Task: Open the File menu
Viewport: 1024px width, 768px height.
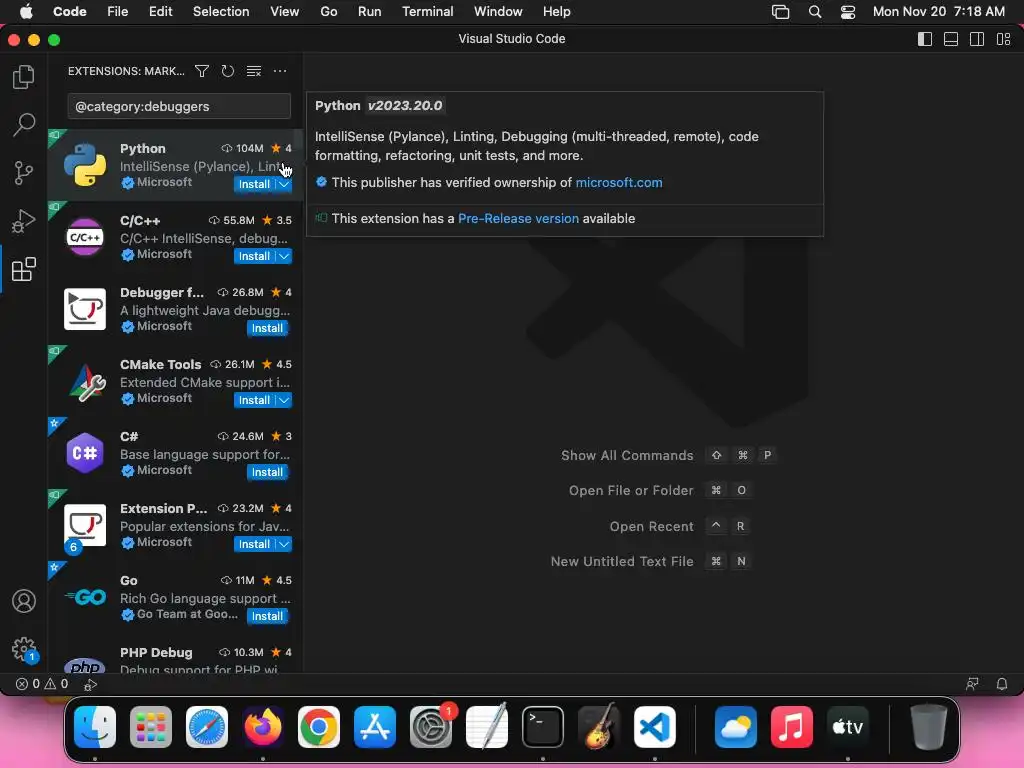Action: pyautogui.click(x=118, y=12)
